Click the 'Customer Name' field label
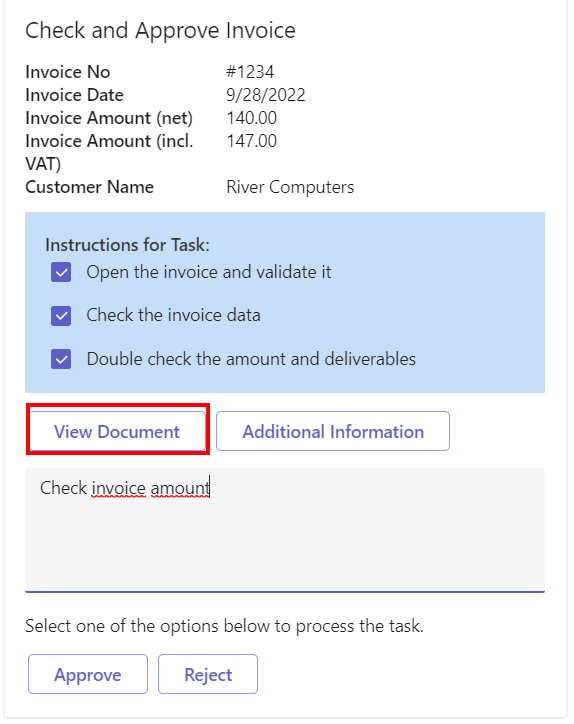 pos(90,187)
